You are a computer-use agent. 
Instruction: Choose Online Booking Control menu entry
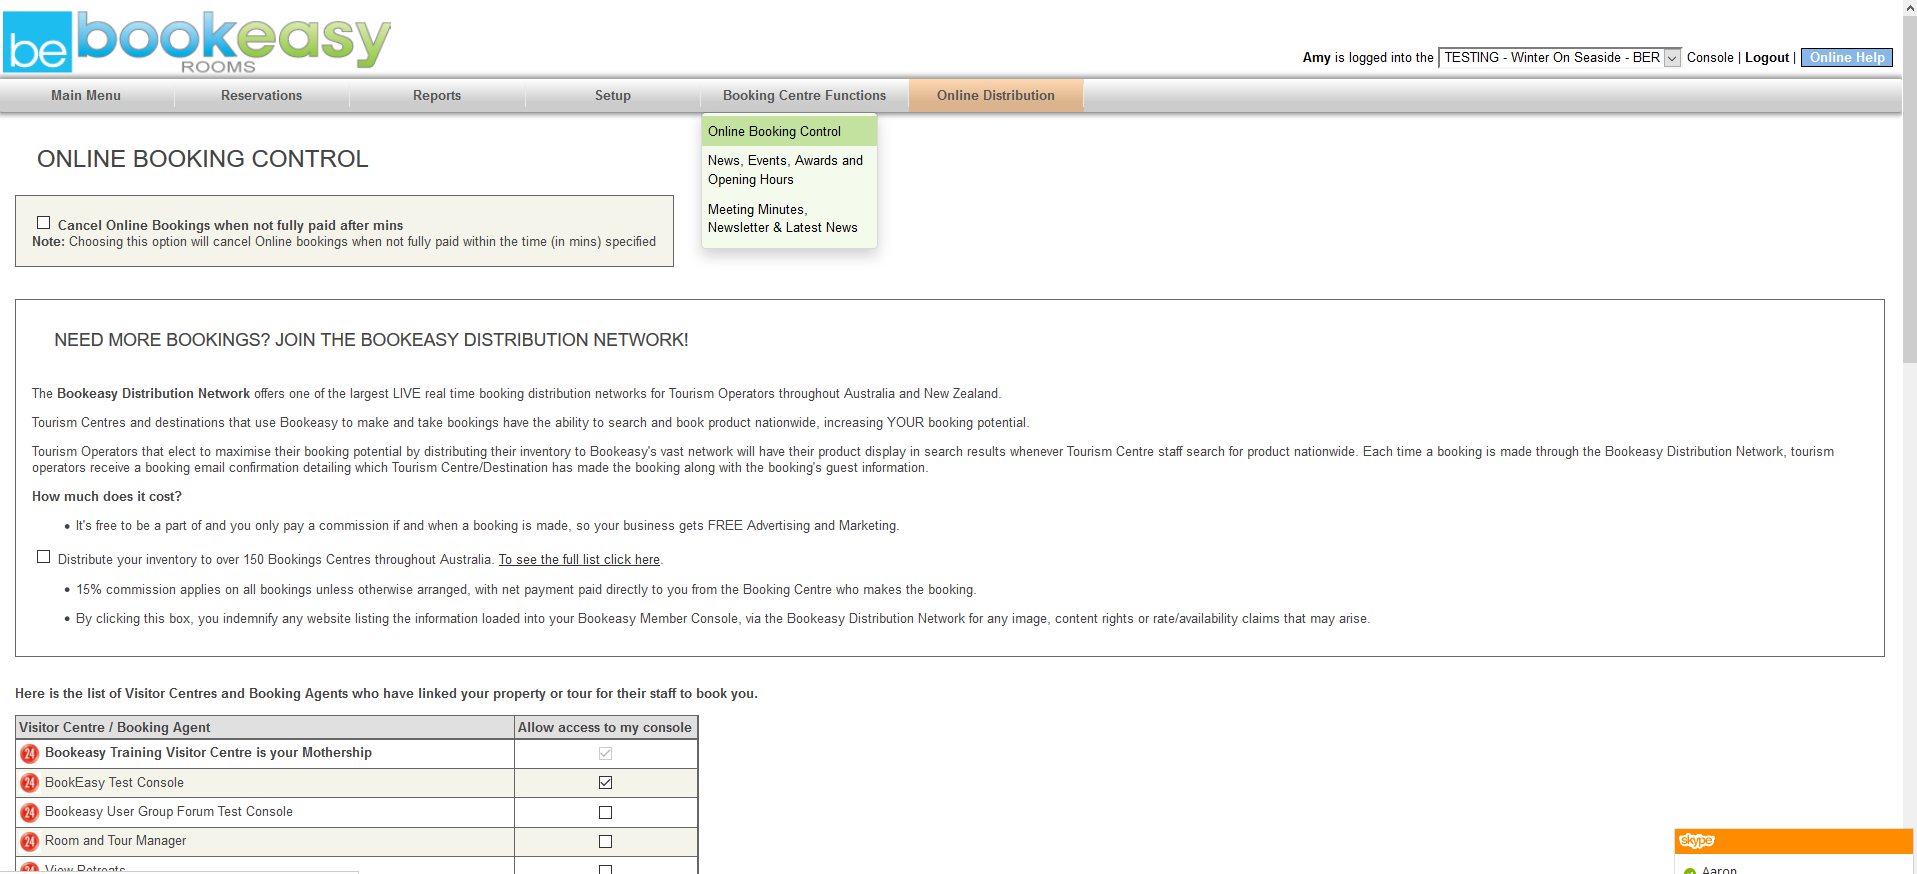tap(790, 131)
